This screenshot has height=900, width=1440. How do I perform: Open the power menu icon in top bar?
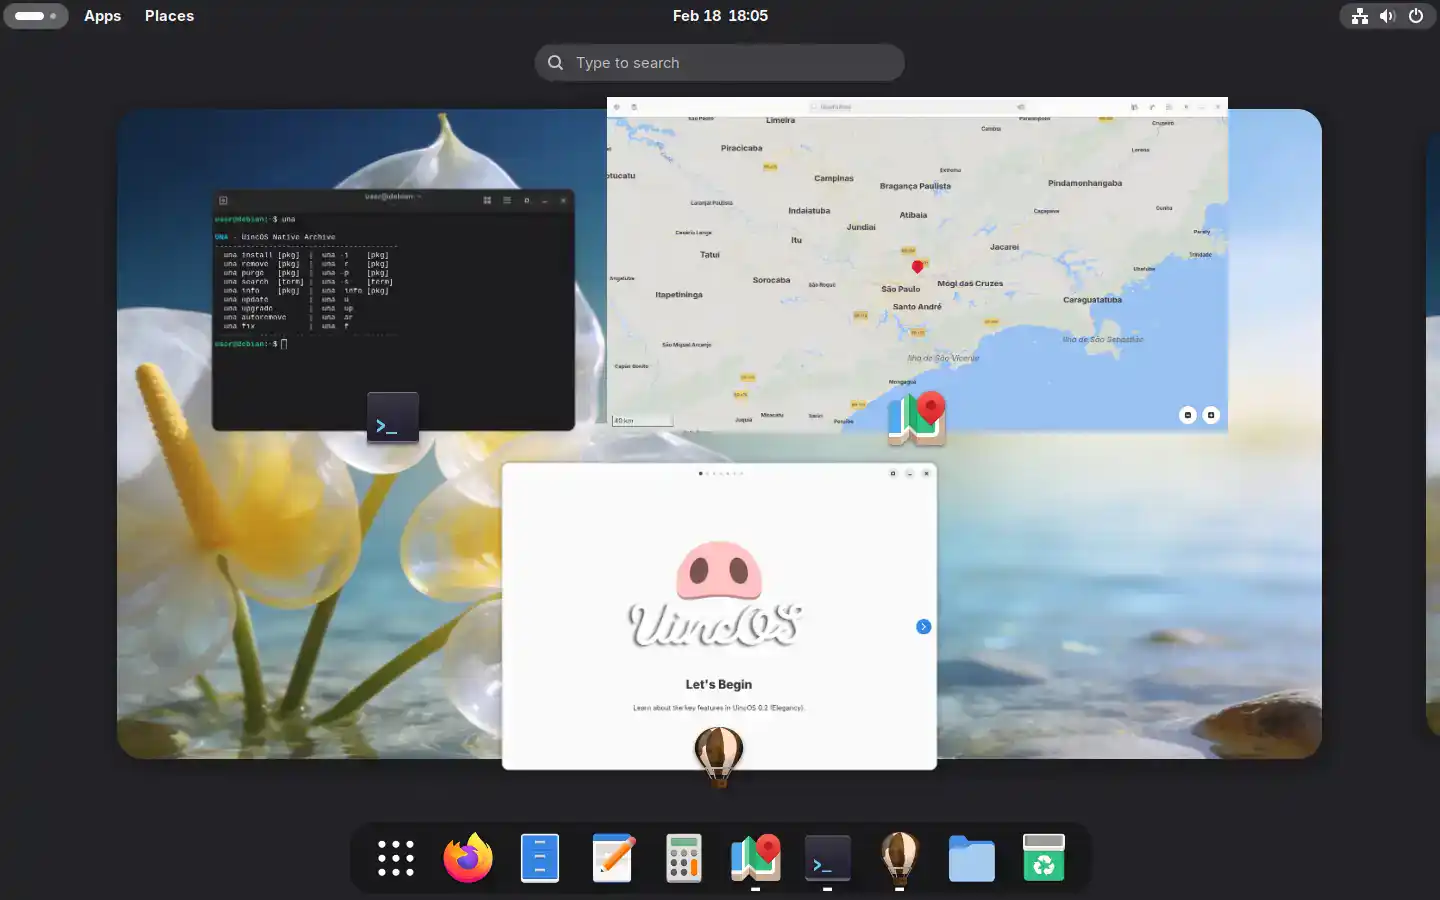1416,16
